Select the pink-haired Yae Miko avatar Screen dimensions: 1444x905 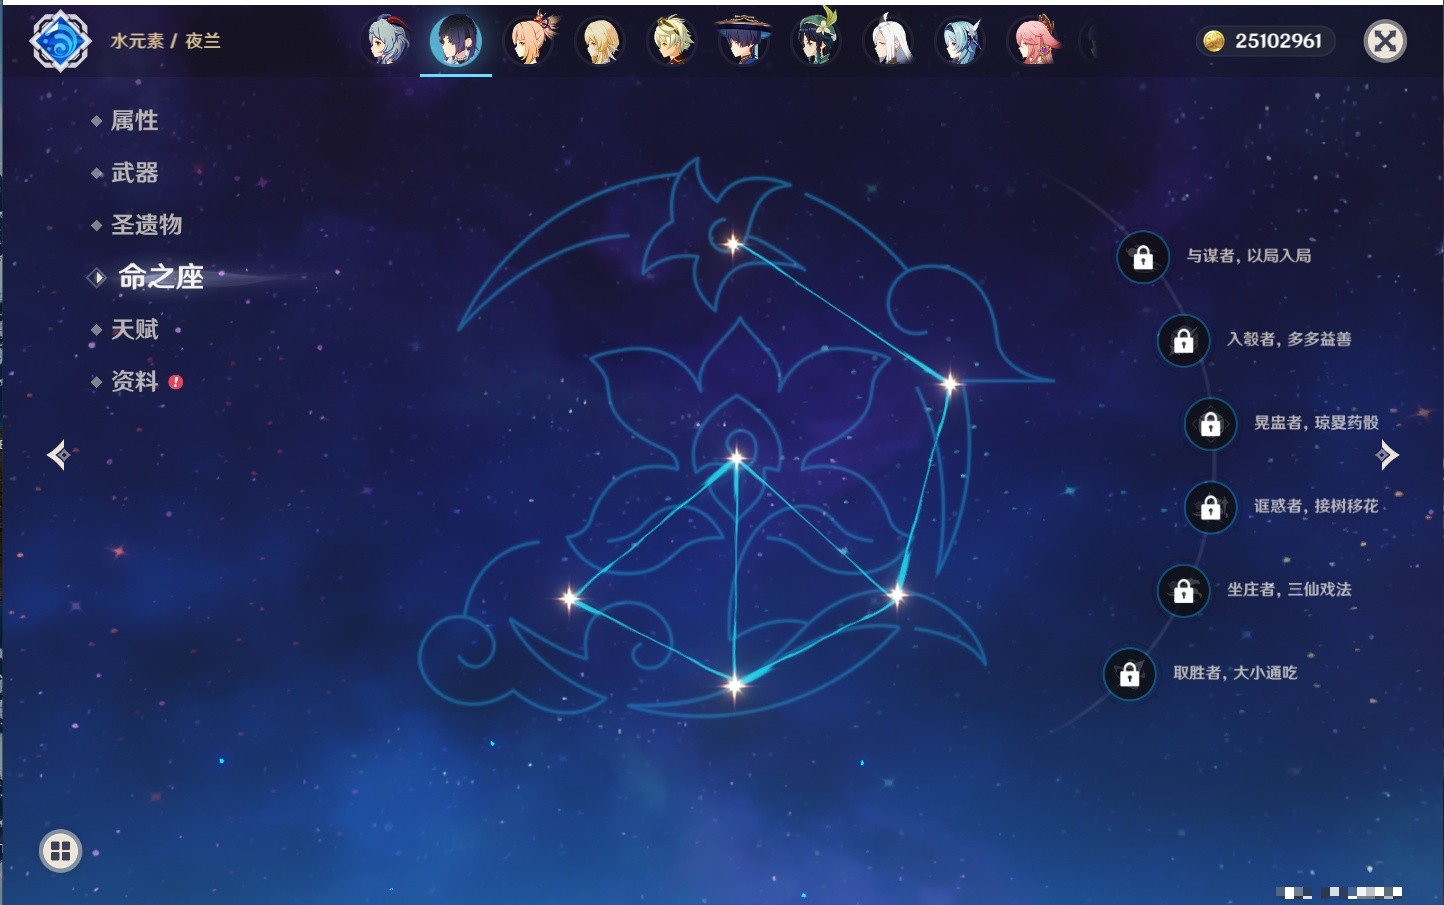(1034, 41)
